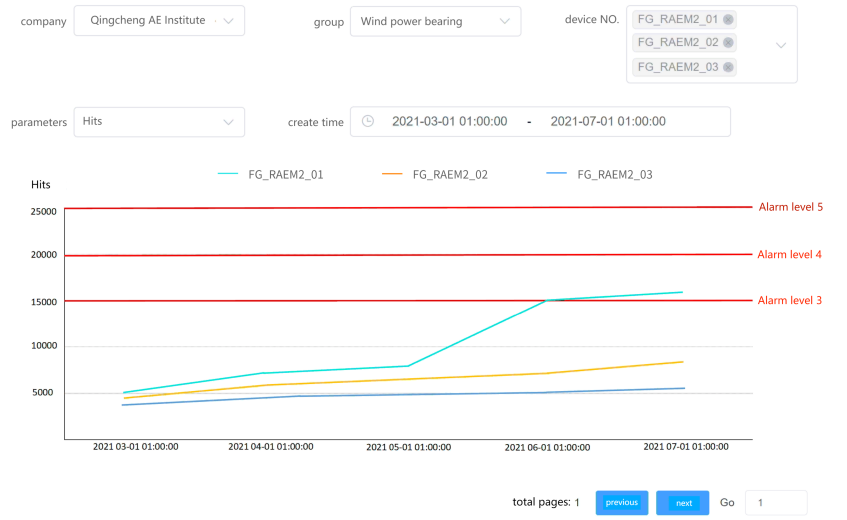Toggle FG_RAEM2_03 series in legend
Image resolution: width=847 pixels, height=520 pixels.
click(600, 174)
